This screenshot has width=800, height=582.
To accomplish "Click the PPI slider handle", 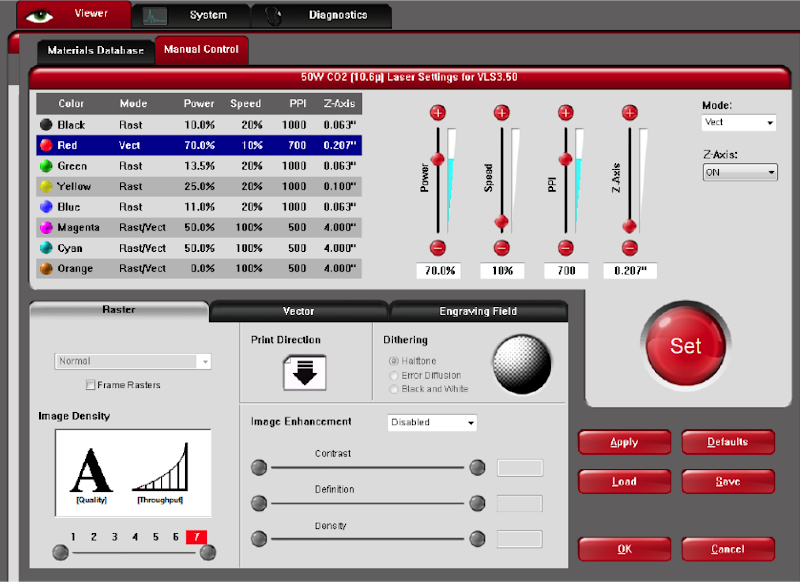I will point(565,159).
